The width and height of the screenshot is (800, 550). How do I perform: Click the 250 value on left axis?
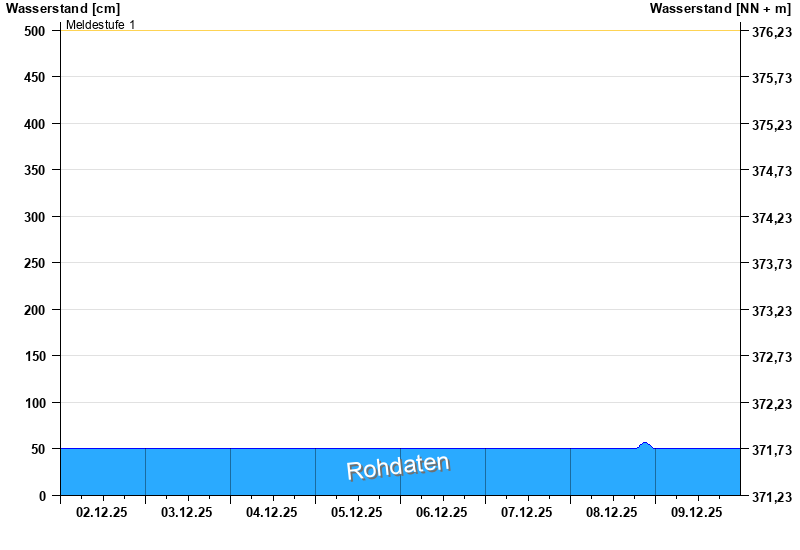[x=35, y=263]
